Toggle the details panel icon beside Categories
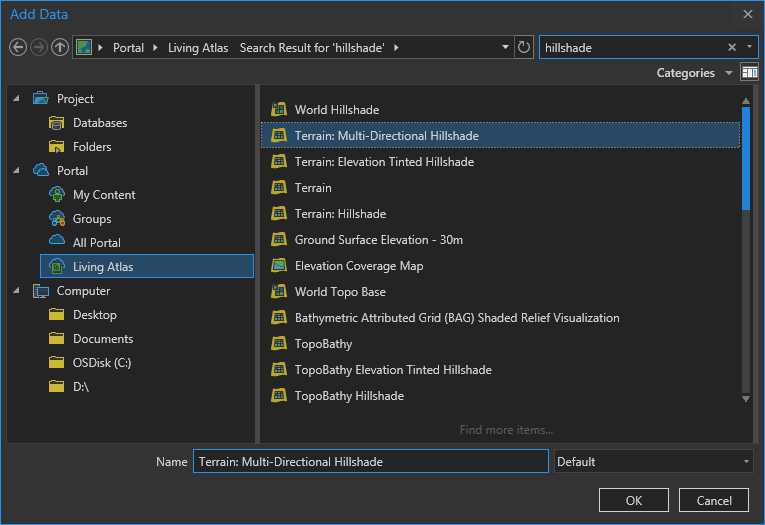This screenshot has height=525, width=765. (x=750, y=73)
